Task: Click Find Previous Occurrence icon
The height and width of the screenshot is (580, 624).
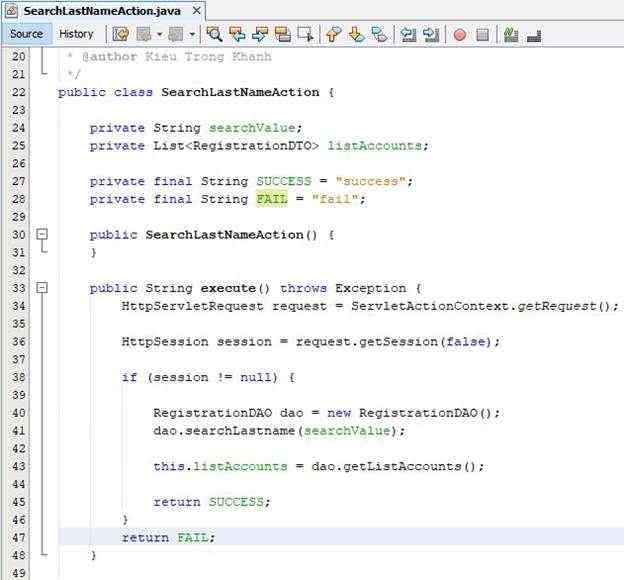Action: coord(237,34)
